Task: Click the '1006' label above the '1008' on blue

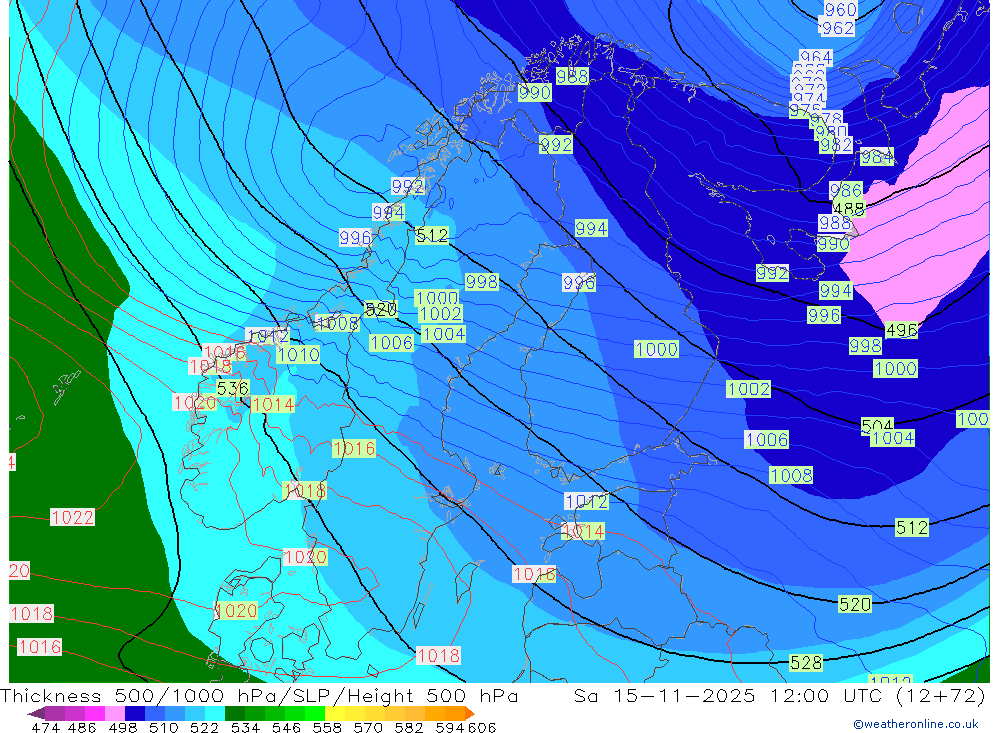Action: click(767, 440)
